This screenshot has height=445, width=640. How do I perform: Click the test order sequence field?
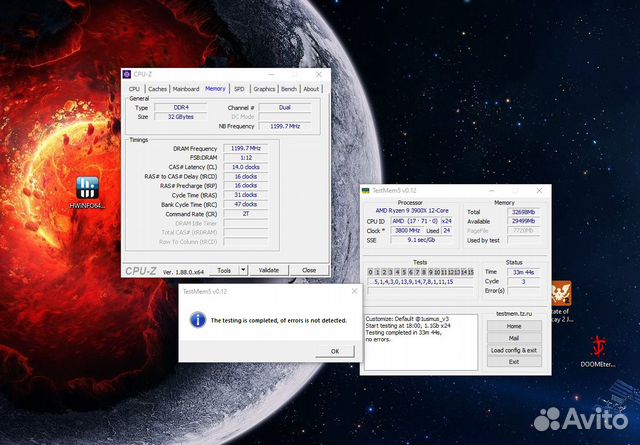coord(421,282)
